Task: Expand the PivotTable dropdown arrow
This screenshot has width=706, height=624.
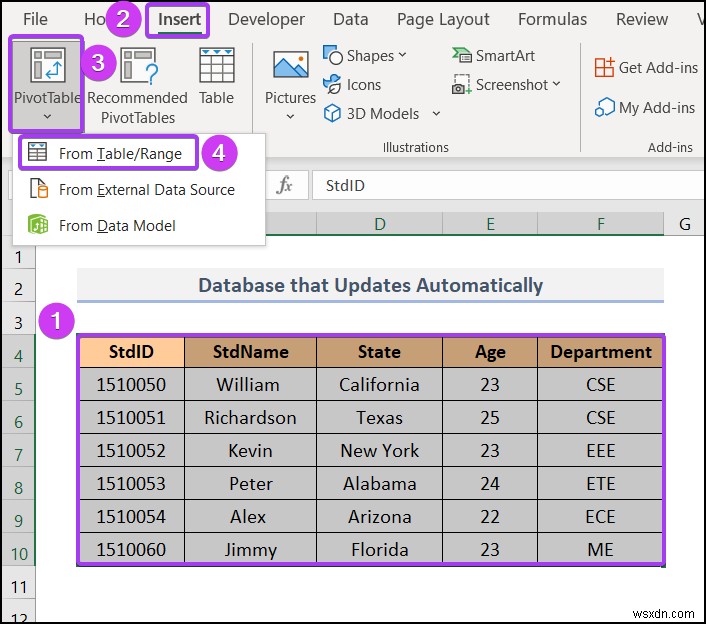Action: point(47,117)
